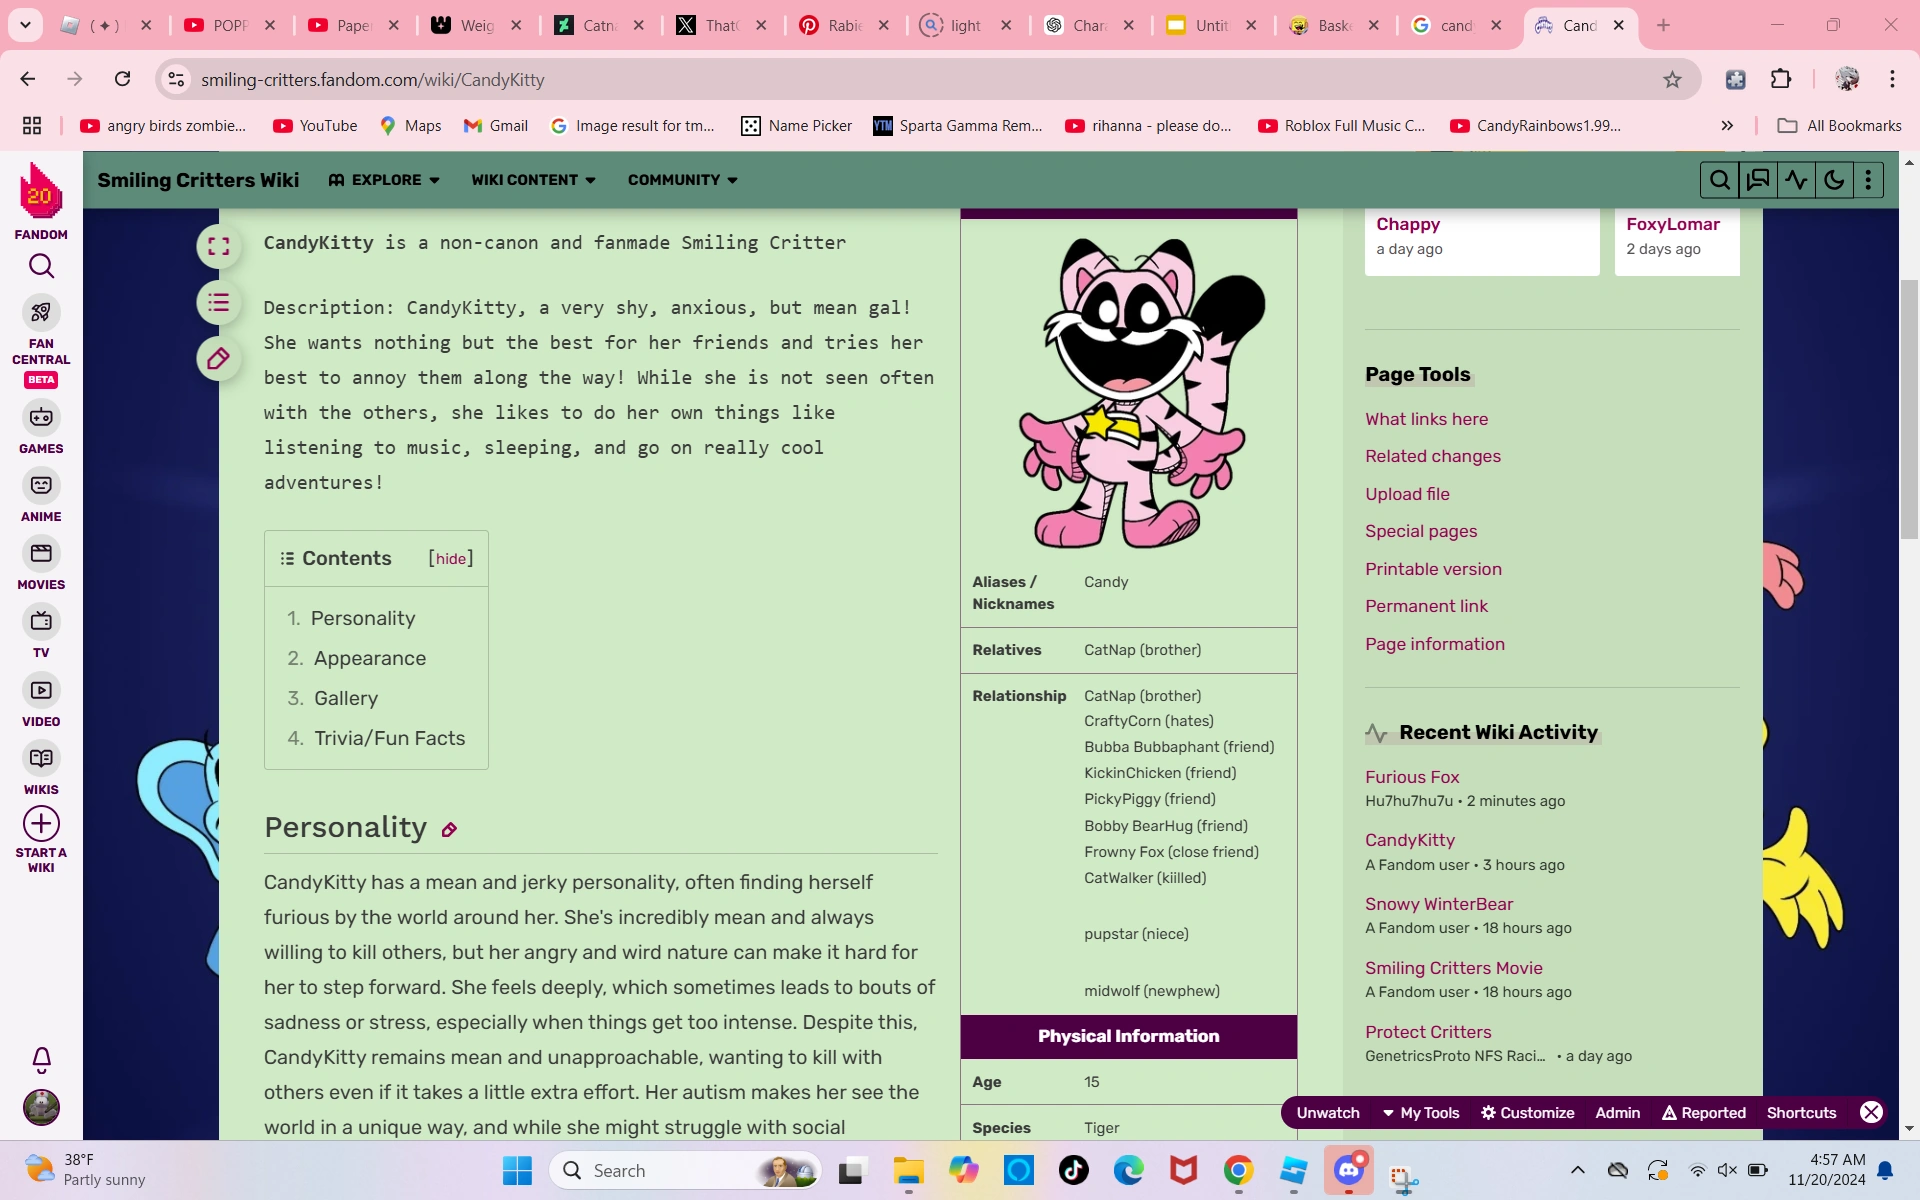Open the Fan Central sidebar icon

tap(41, 314)
